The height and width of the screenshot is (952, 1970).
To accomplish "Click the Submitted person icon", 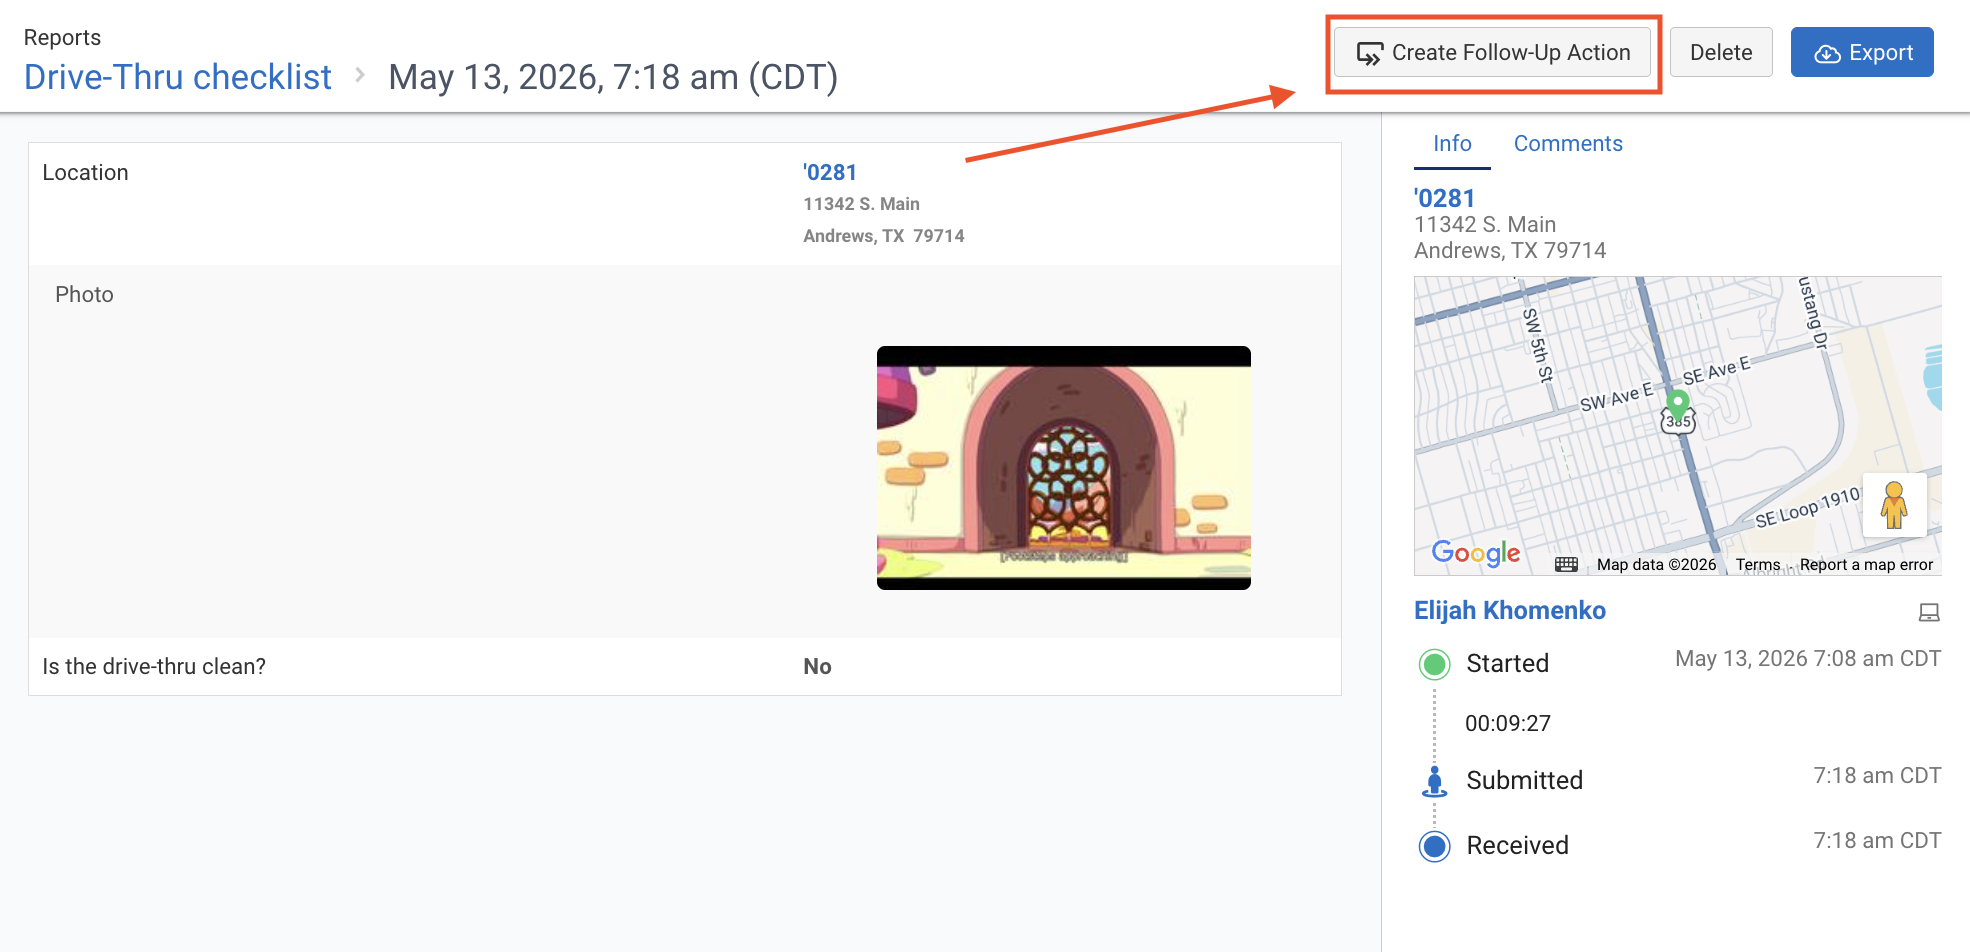I will click(x=1435, y=781).
